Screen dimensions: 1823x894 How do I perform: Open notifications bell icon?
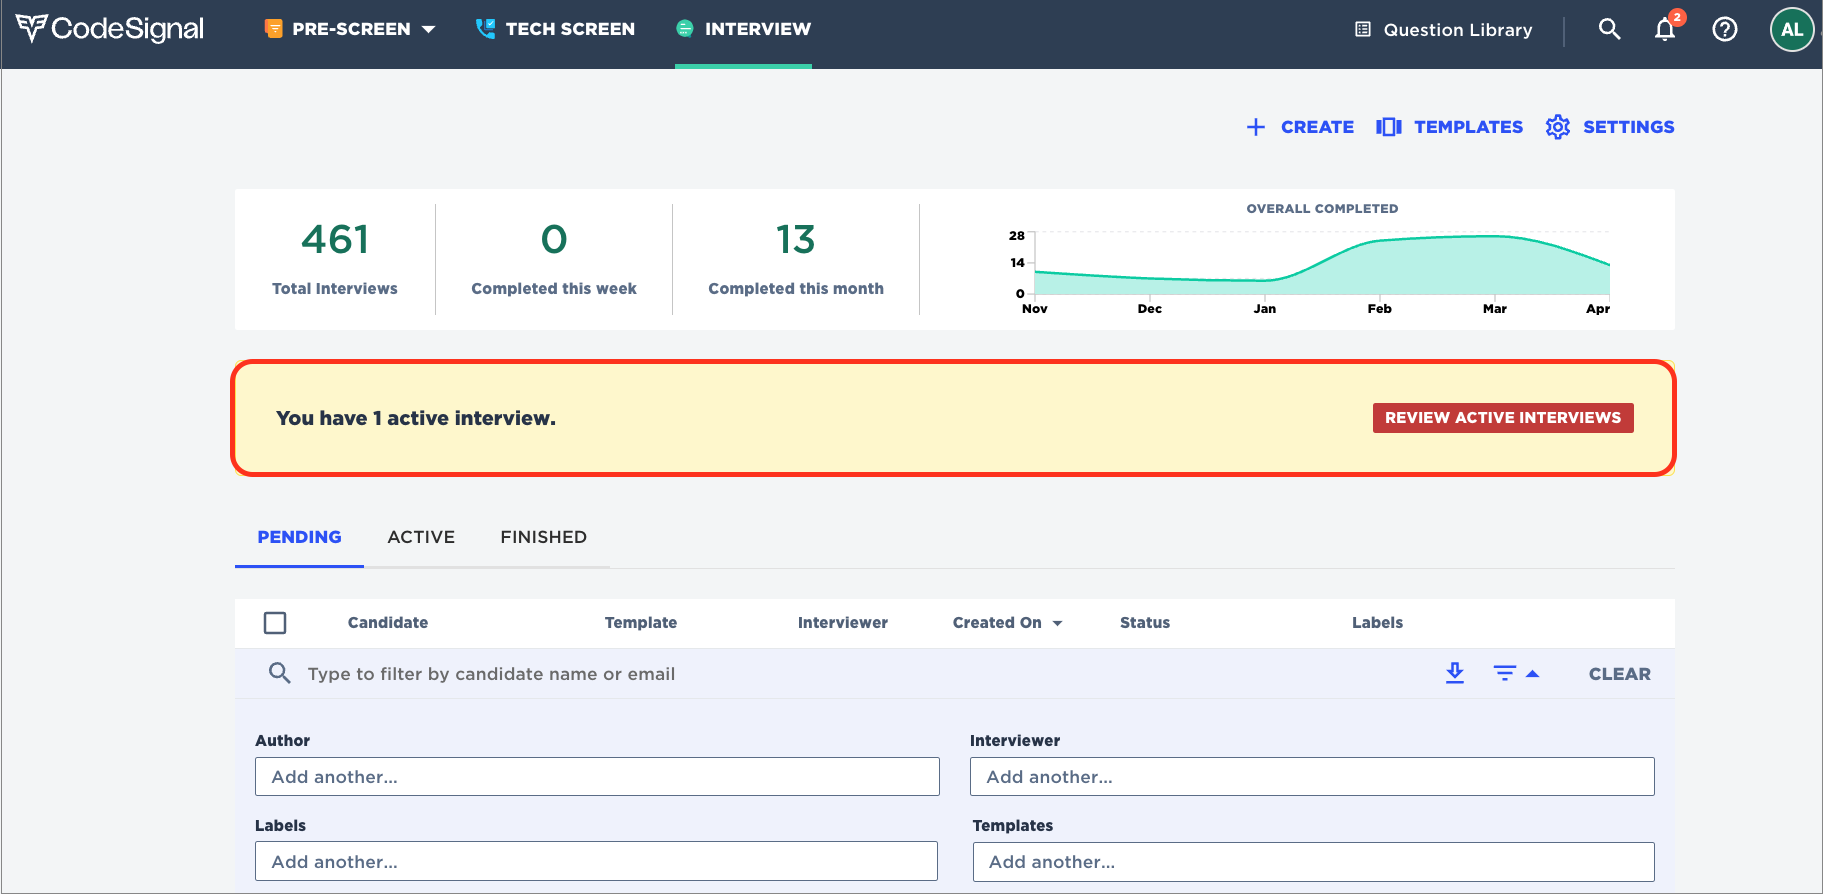1666,28
